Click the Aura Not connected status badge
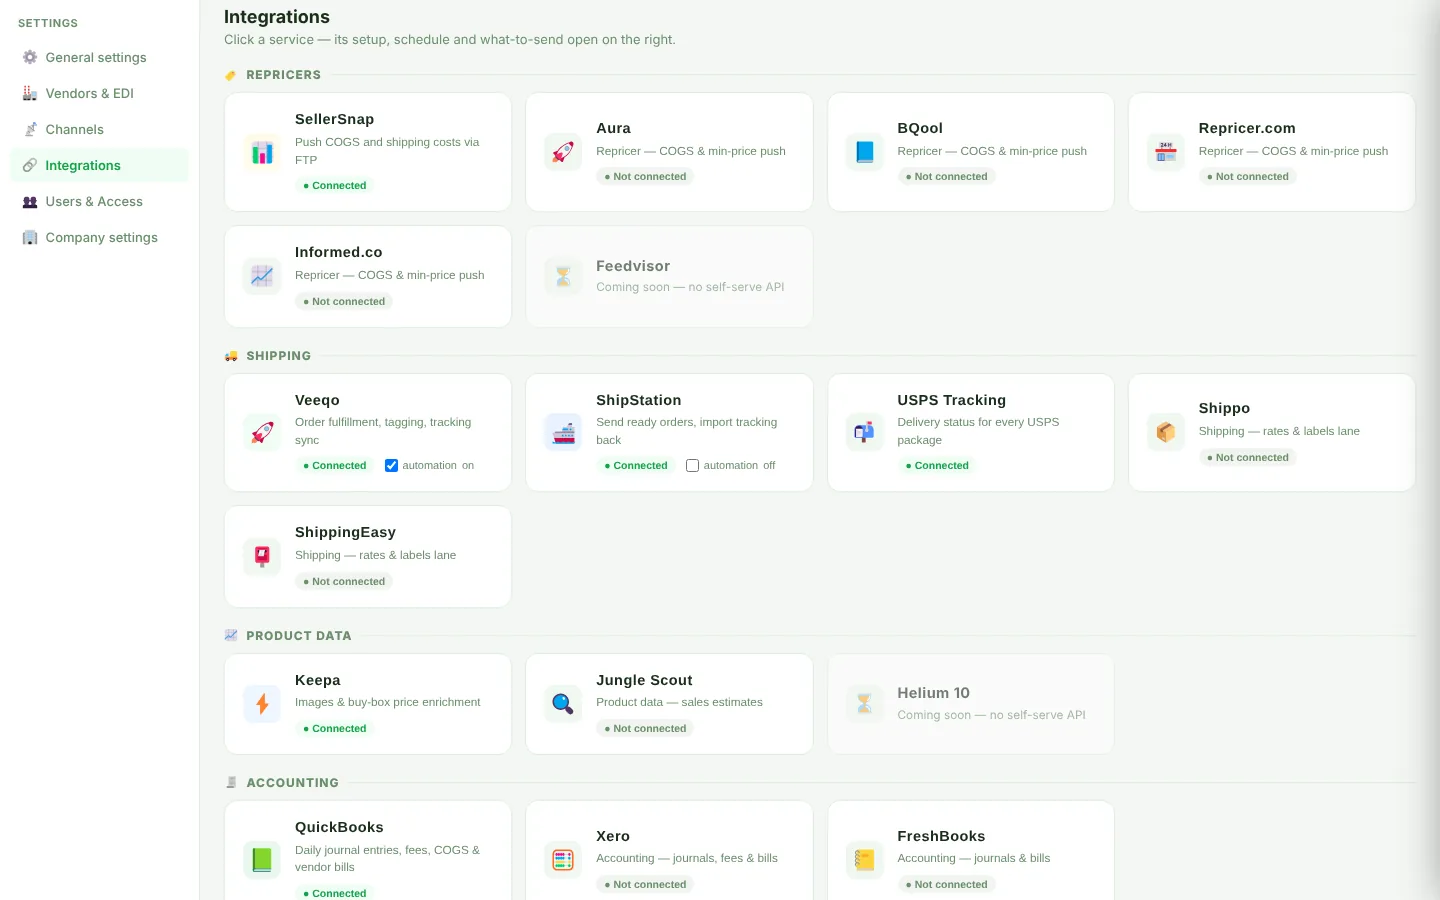1440x900 pixels. point(645,176)
